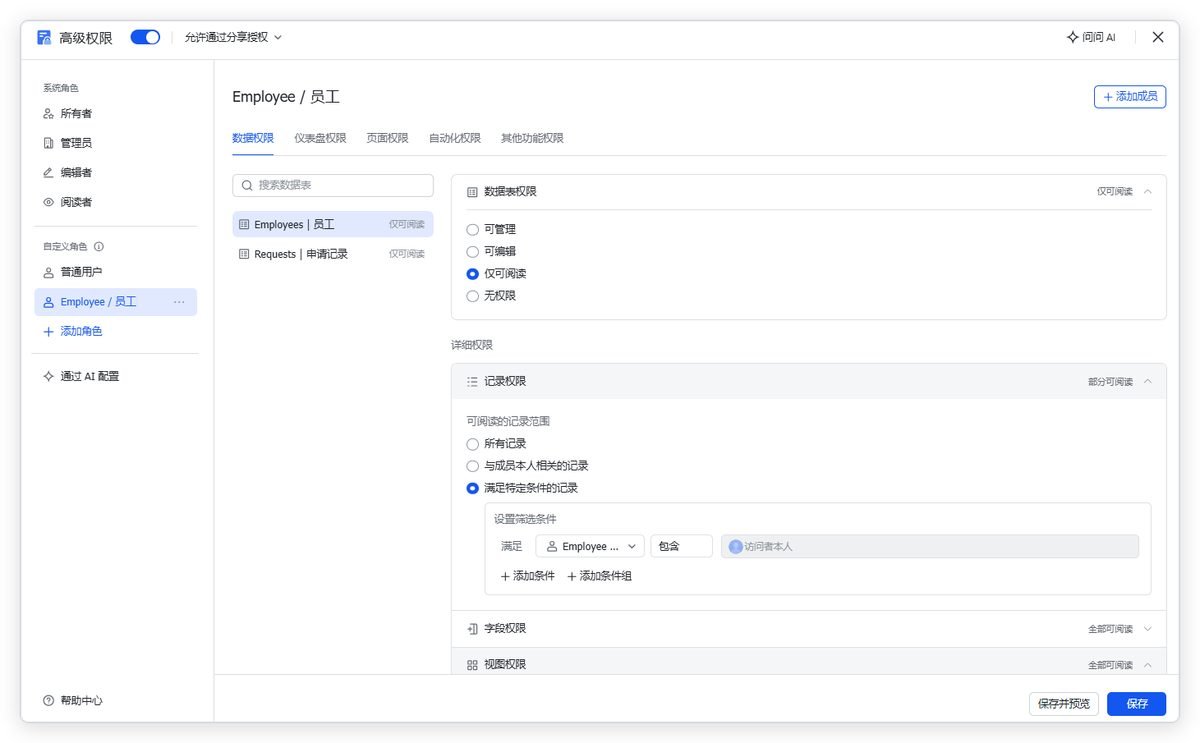Click the 通过 AI 配置 sparkle icon

(48, 376)
